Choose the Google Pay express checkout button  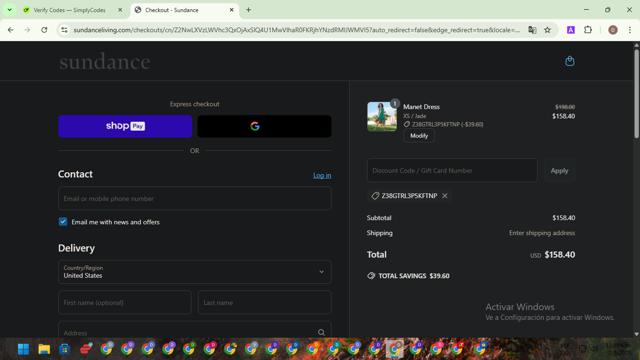point(264,126)
